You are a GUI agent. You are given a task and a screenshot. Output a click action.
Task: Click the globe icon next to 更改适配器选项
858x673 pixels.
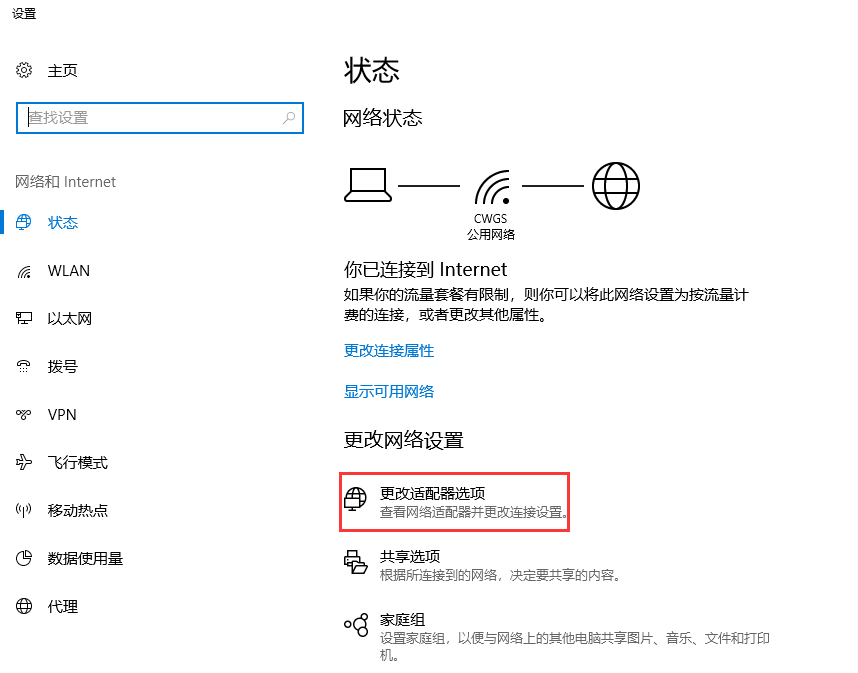click(356, 498)
